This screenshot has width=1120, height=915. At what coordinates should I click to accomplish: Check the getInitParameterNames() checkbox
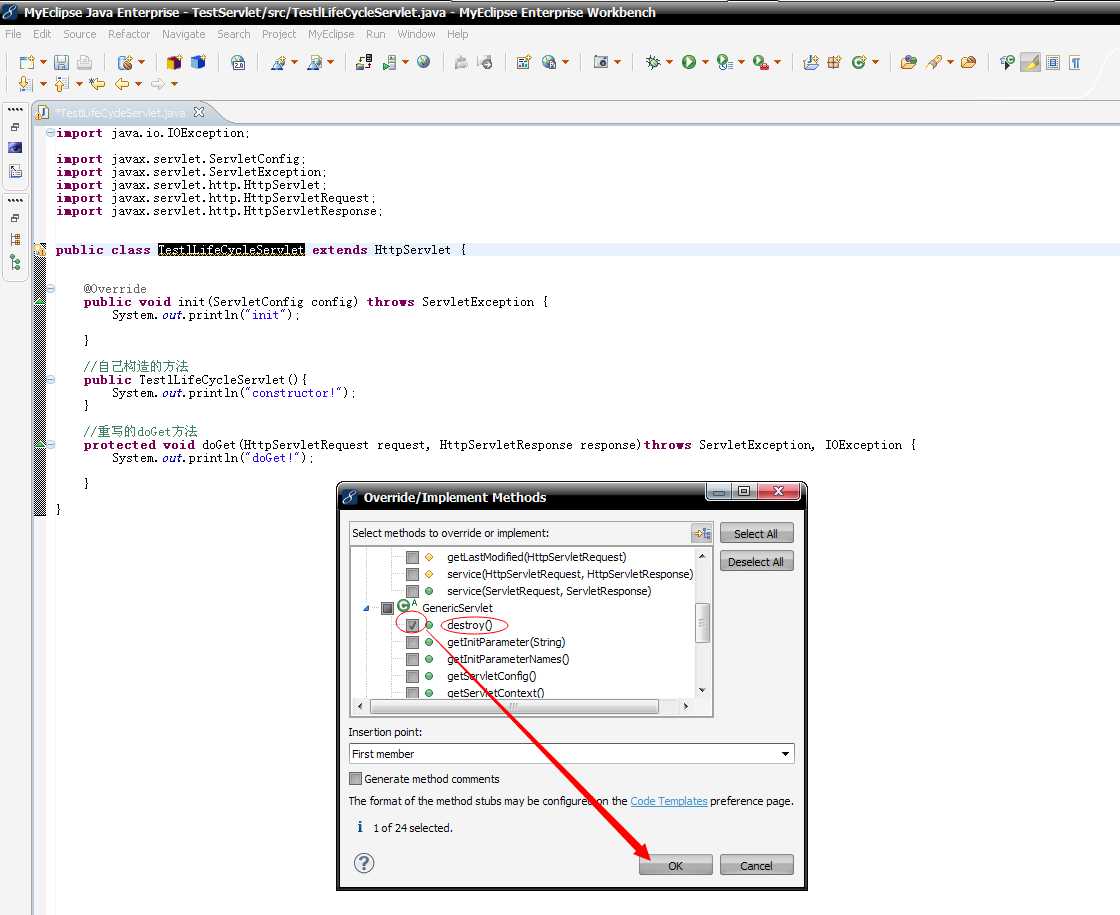(x=412, y=659)
